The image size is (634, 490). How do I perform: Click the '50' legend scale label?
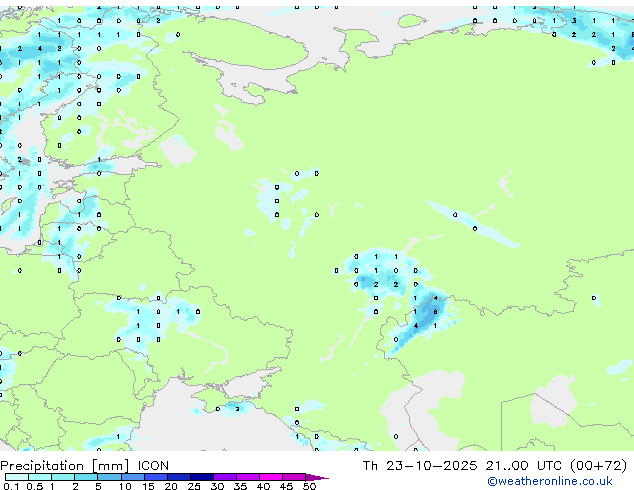309,486
